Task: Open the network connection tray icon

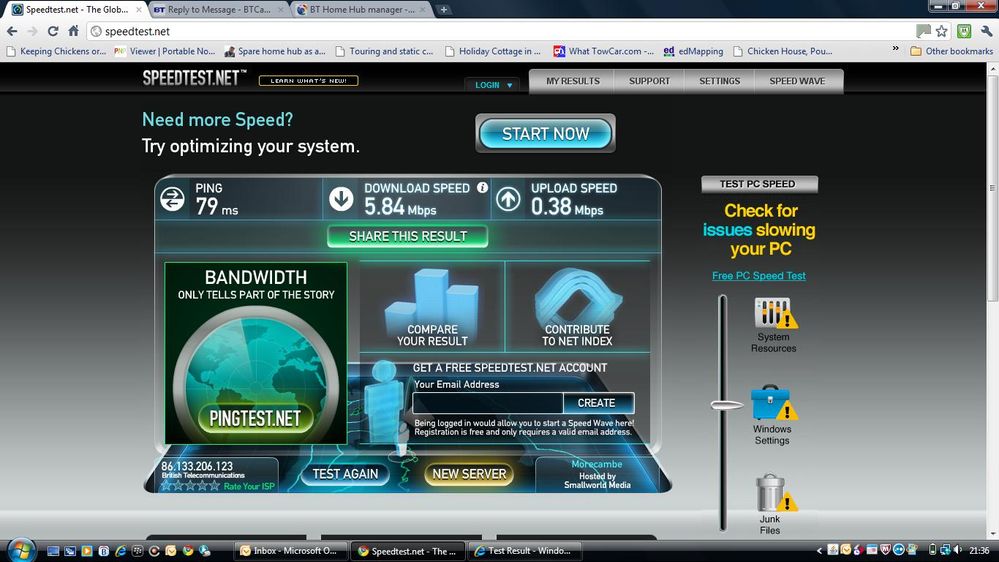Action: (945, 550)
